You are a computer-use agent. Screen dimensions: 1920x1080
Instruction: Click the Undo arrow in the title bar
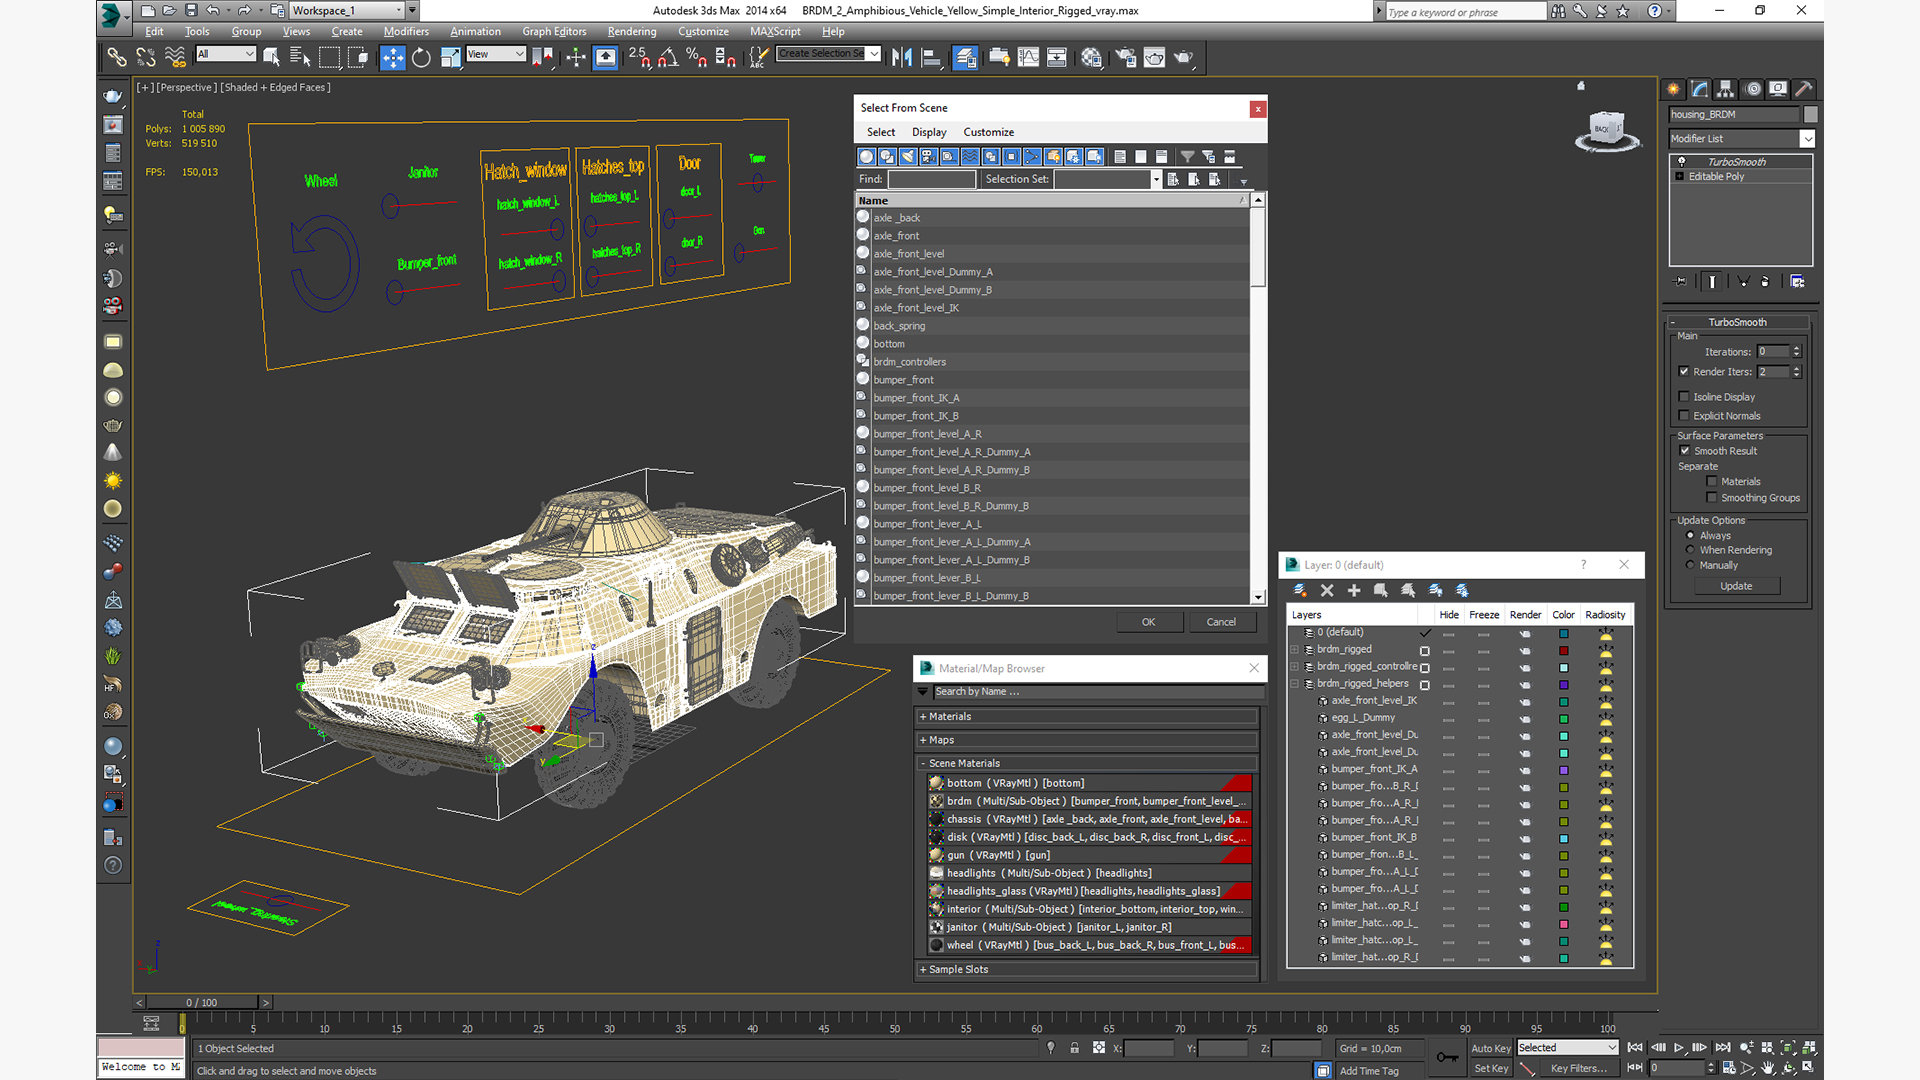tap(213, 10)
